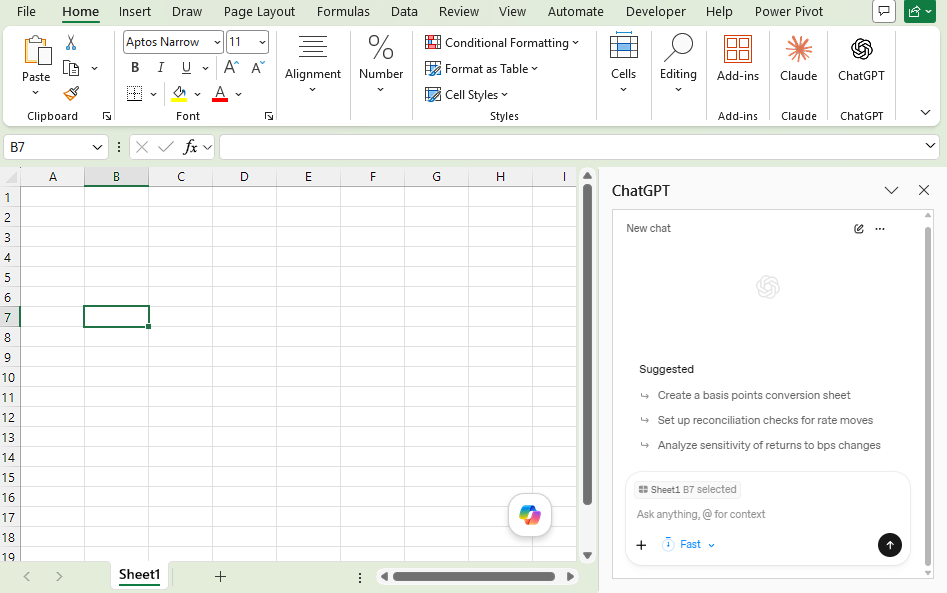The width and height of the screenshot is (947, 593).
Task: Open underline style dropdown arrow
Action: [205, 68]
